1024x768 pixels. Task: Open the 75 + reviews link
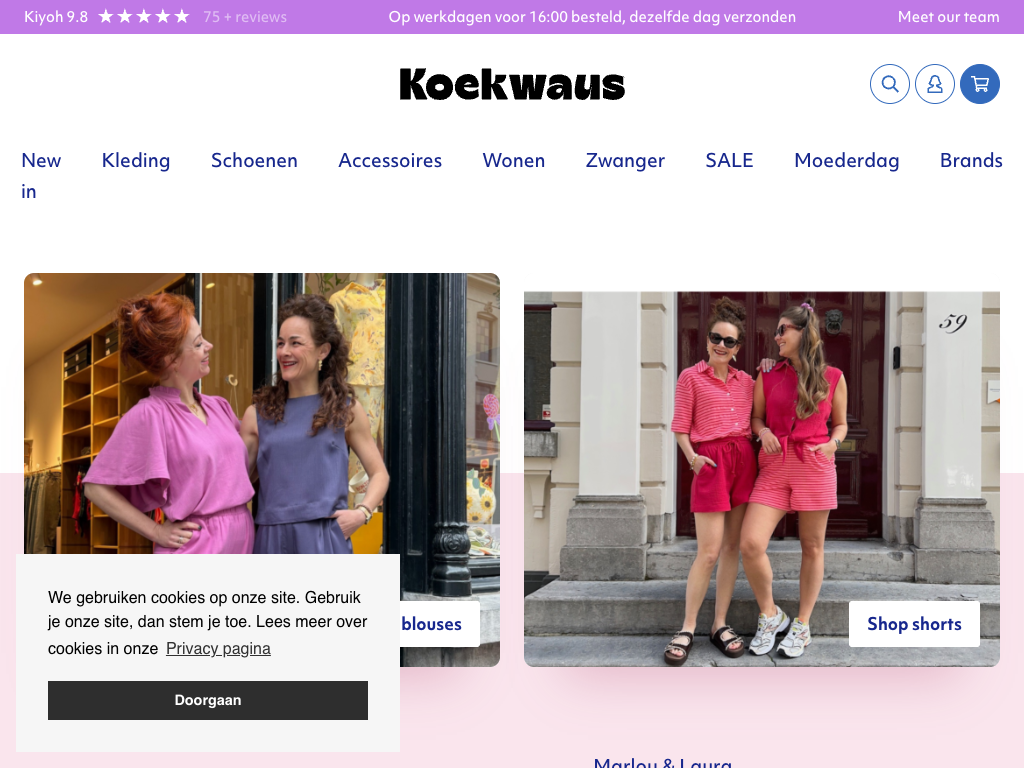(x=245, y=17)
